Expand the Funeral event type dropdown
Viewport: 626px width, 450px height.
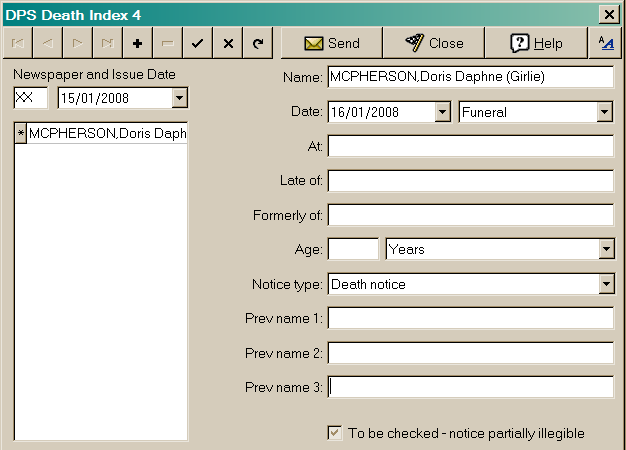[x=604, y=112]
